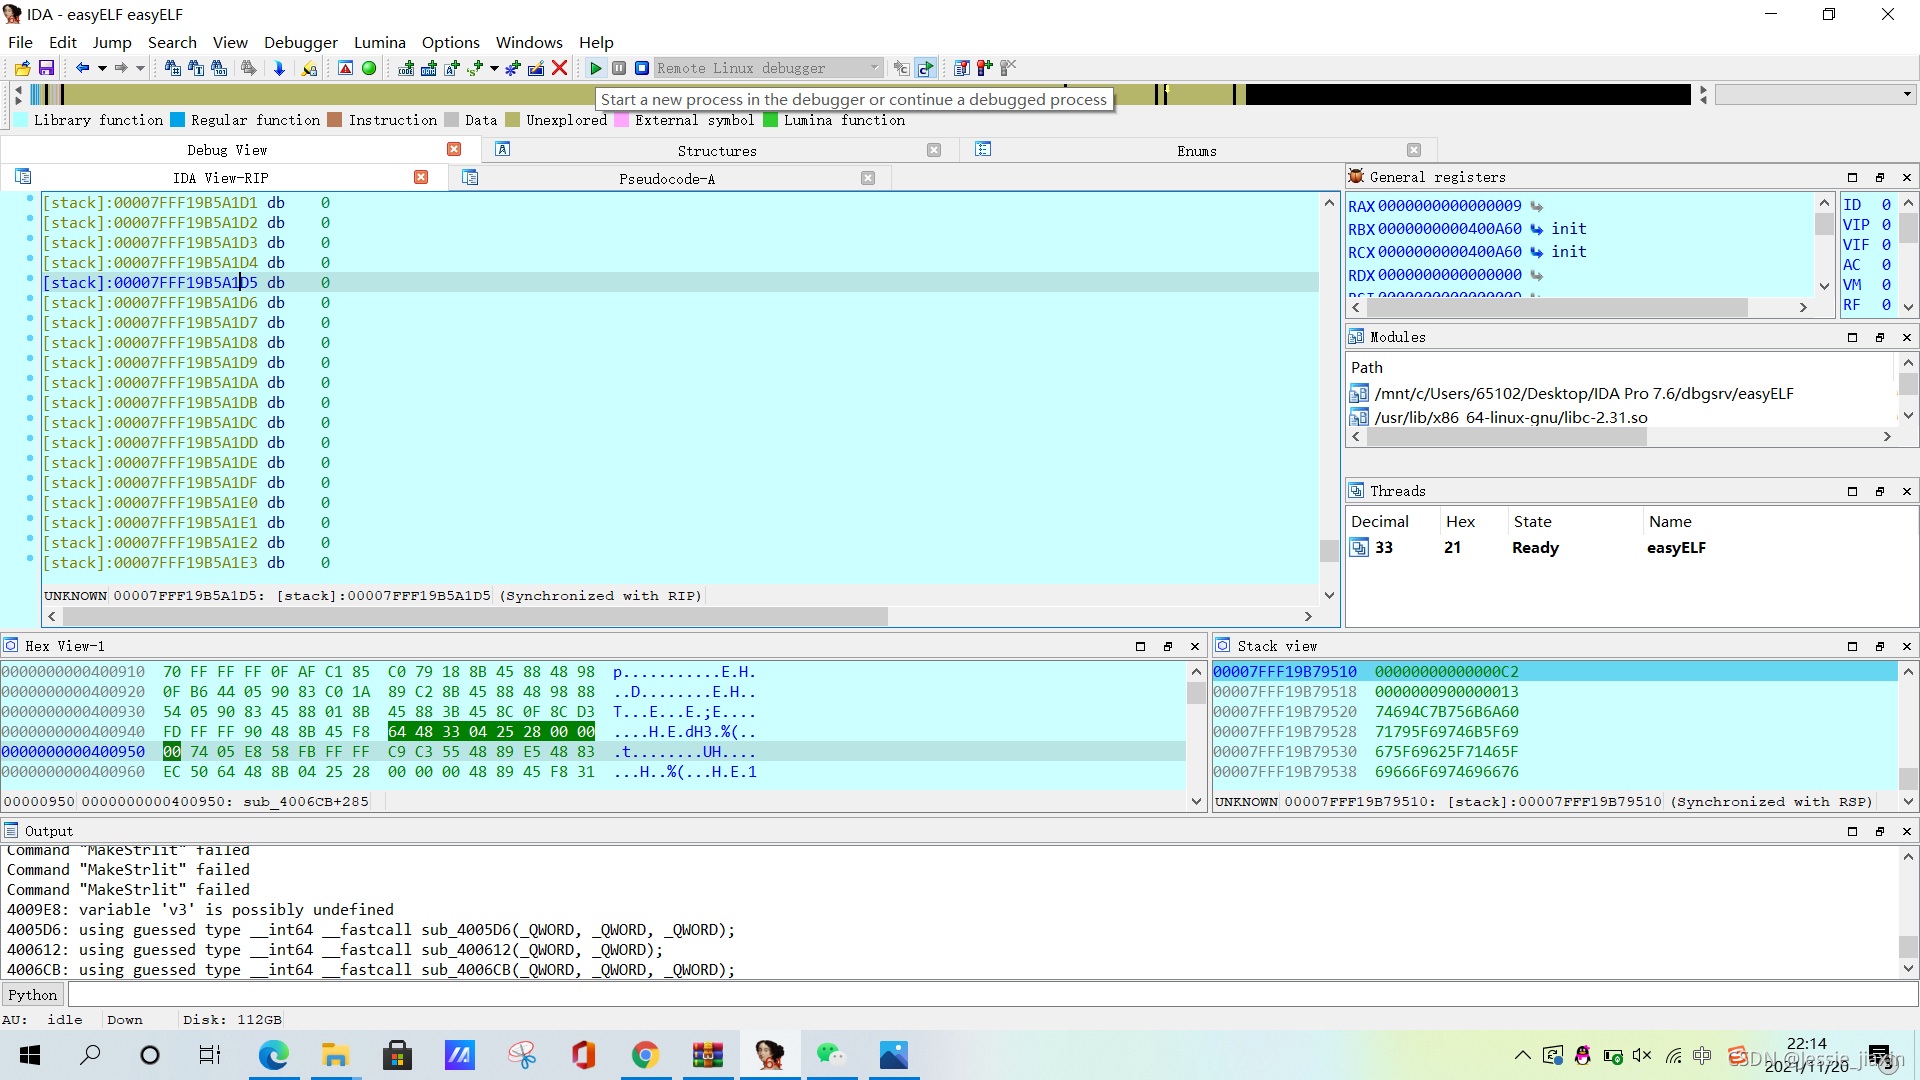Viewport: 1920px width, 1080px height.
Task: Open Chrome from the Windows taskbar
Action: (x=645, y=1055)
